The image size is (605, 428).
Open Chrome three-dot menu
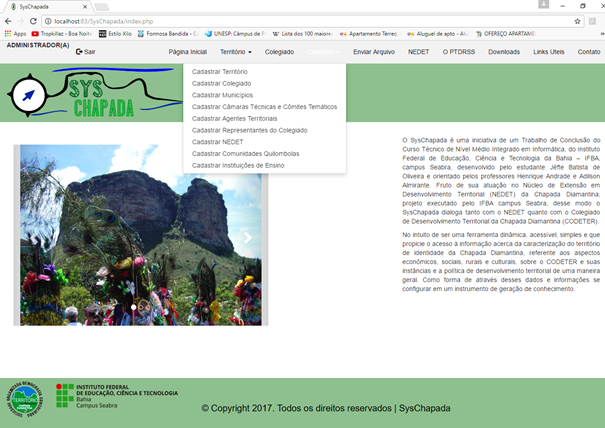[x=593, y=20]
